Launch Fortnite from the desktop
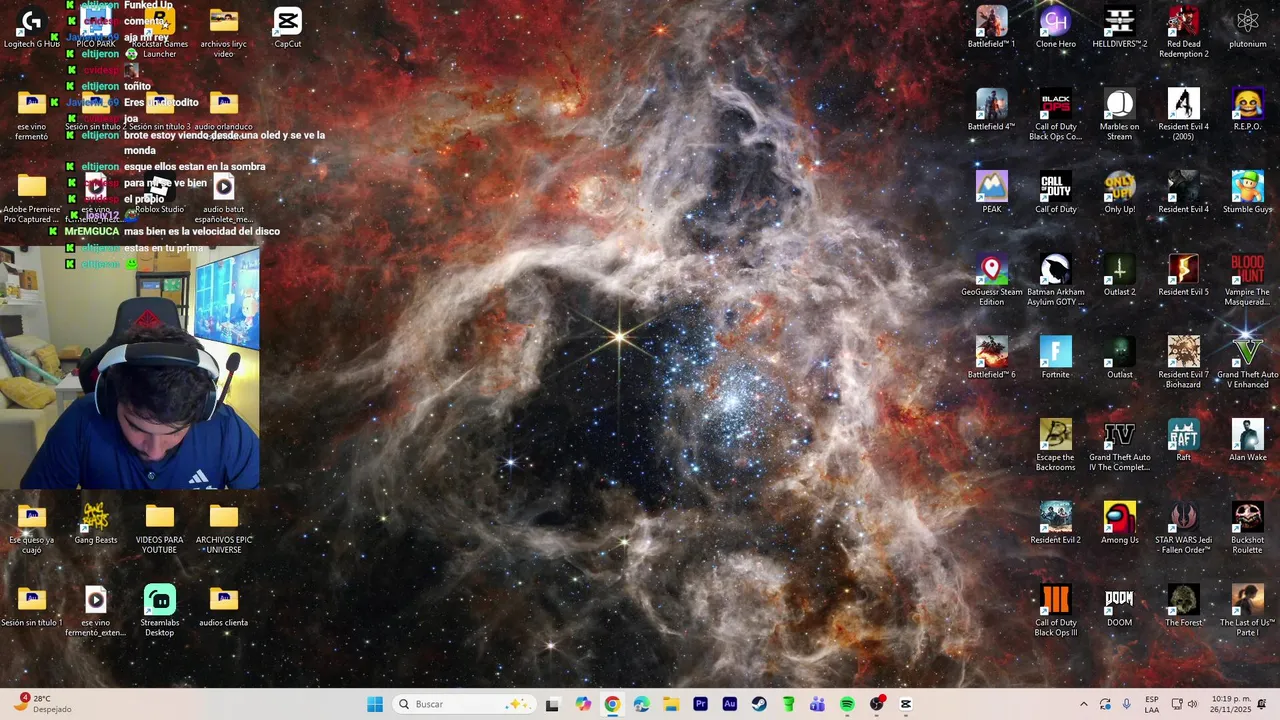Image resolution: width=1280 pixels, height=720 pixels. (x=1056, y=358)
